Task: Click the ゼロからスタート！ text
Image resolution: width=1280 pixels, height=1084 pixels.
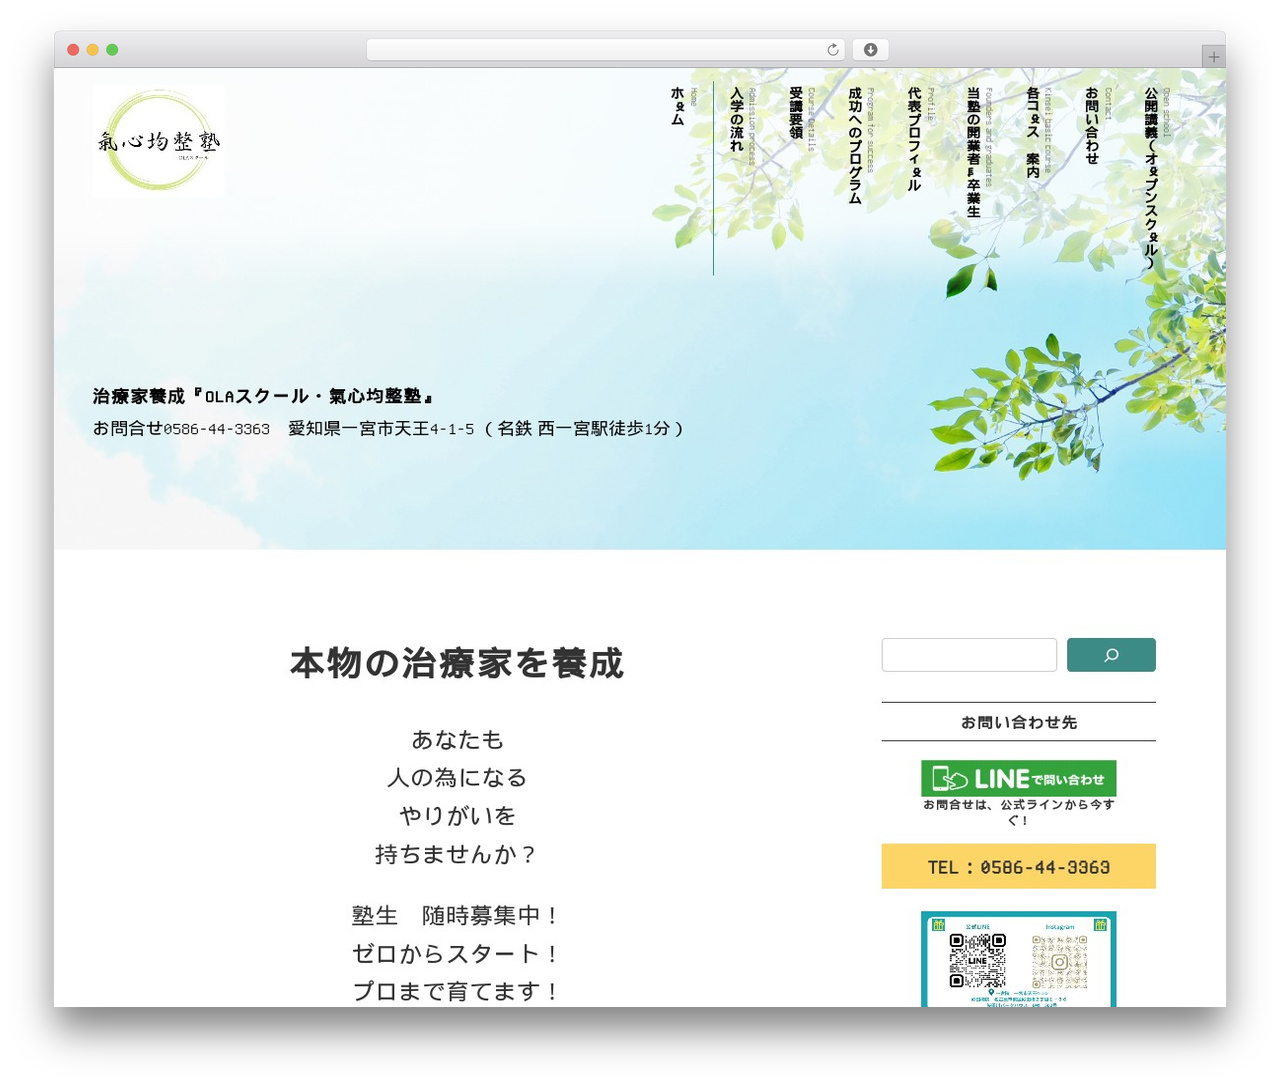Action: pyautogui.click(x=457, y=954)
